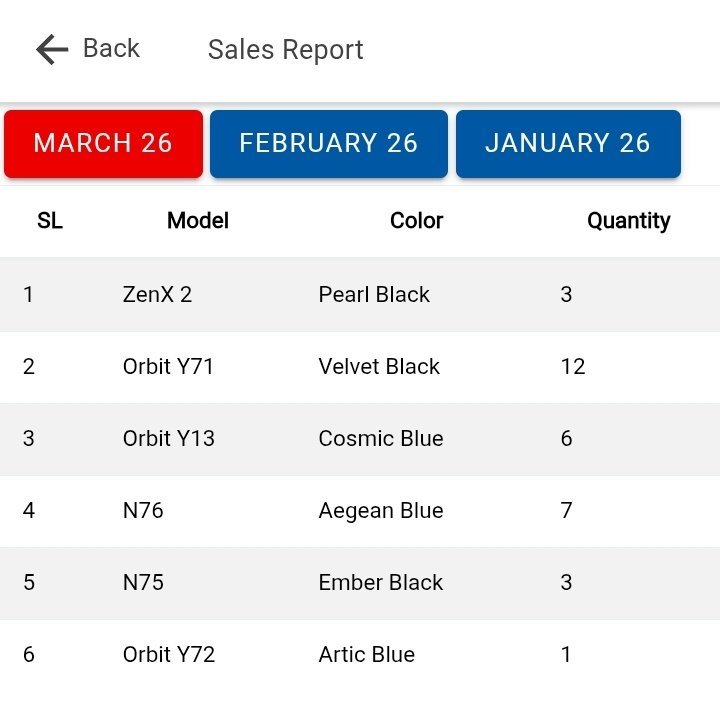Screen dimensions: 720x706
Task: Click the Sales Report title
Action: click(x=285, y=49)
